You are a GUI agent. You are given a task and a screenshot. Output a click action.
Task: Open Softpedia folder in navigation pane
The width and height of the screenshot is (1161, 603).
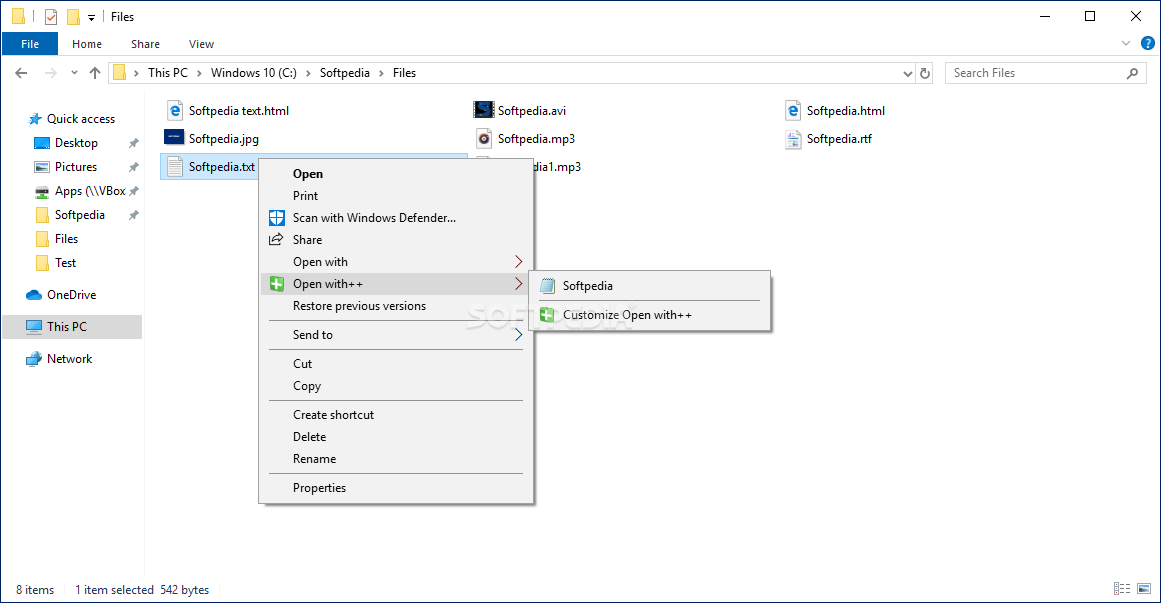pos(79,215)
